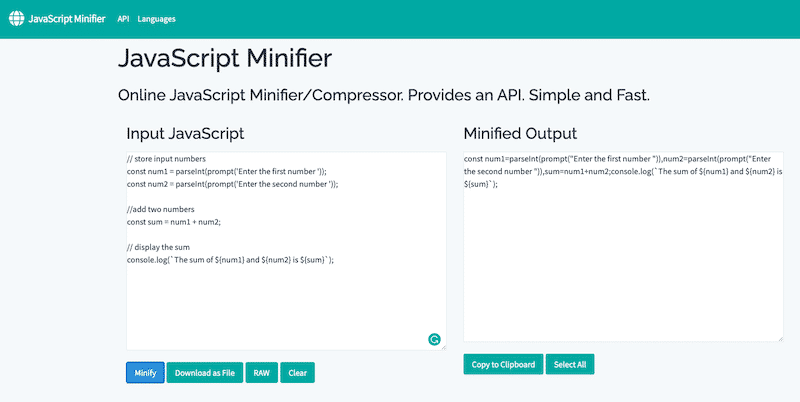800x402 pixels.
Task: Click the 'Input JavaScript' heading
Action: tap(185, 134)
